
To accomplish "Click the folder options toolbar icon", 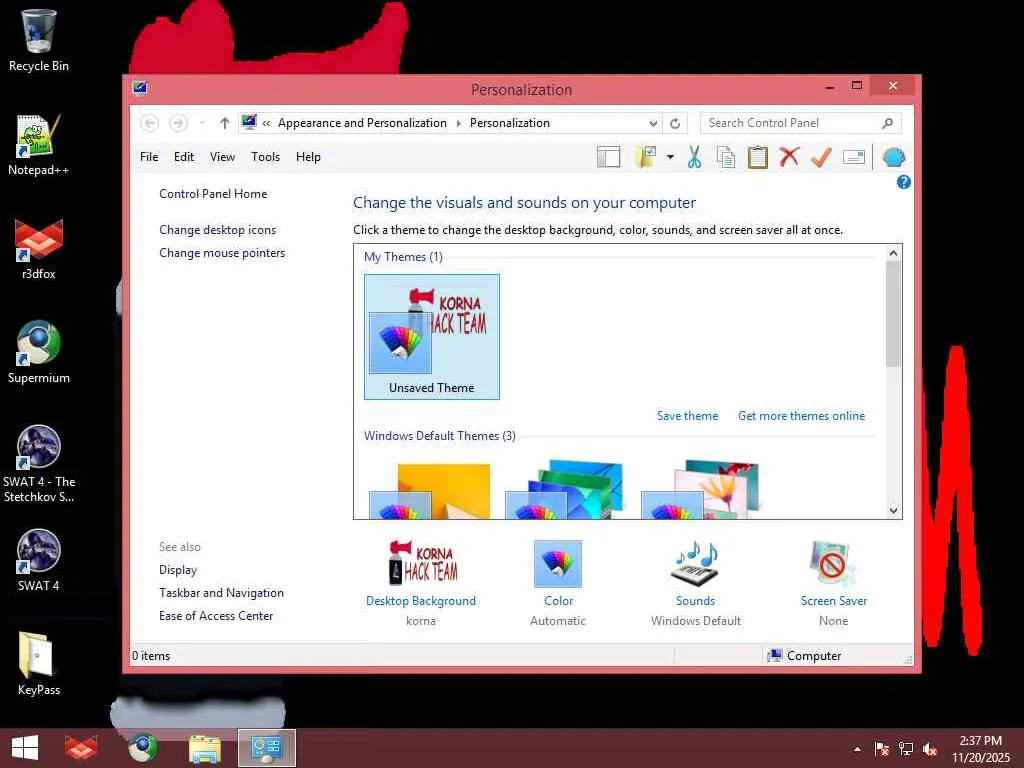I will pyautogui.click(x=646, y=157).
